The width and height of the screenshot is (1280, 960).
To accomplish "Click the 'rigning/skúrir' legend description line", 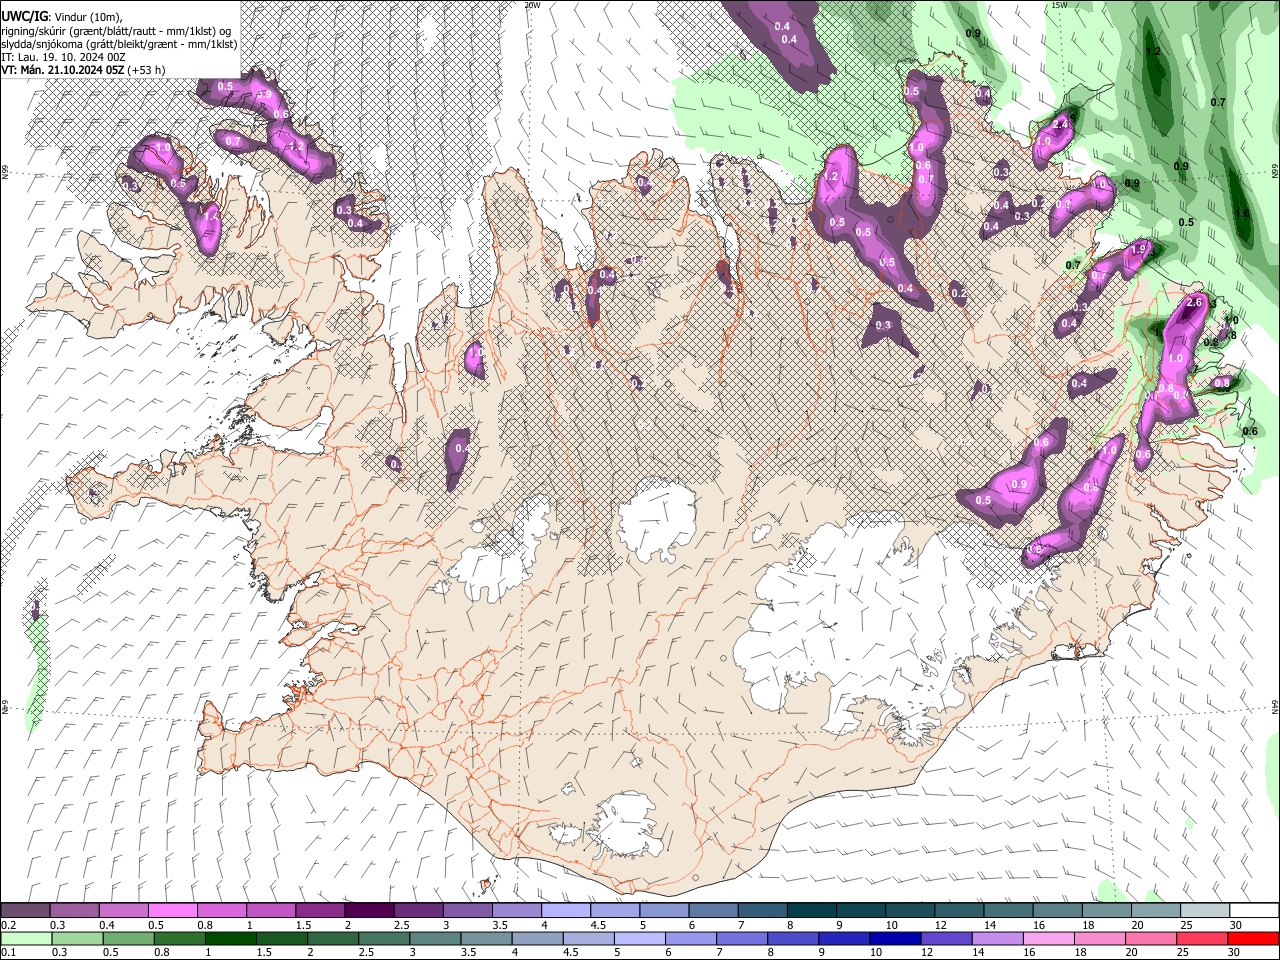I will coord(115,31).
